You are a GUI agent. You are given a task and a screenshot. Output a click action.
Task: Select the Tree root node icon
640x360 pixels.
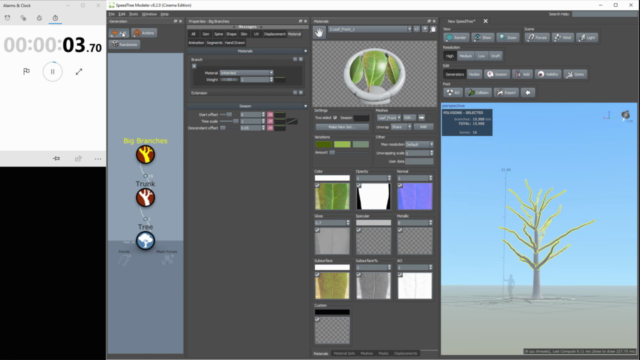point(145,240)
